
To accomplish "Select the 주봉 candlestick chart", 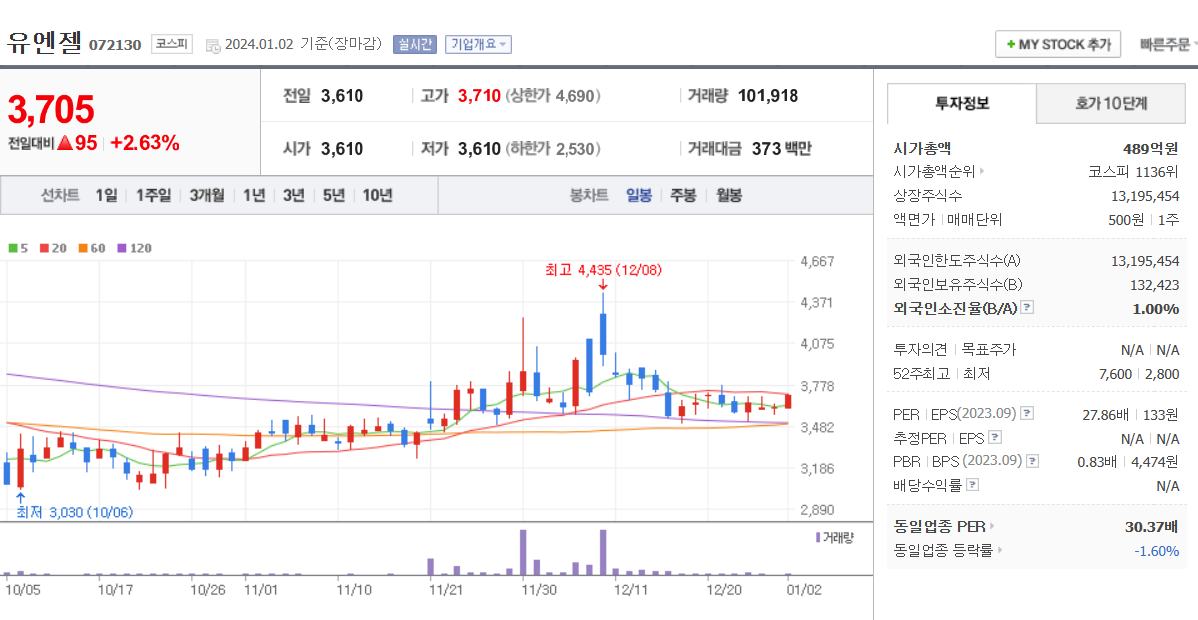I will 683,195.
